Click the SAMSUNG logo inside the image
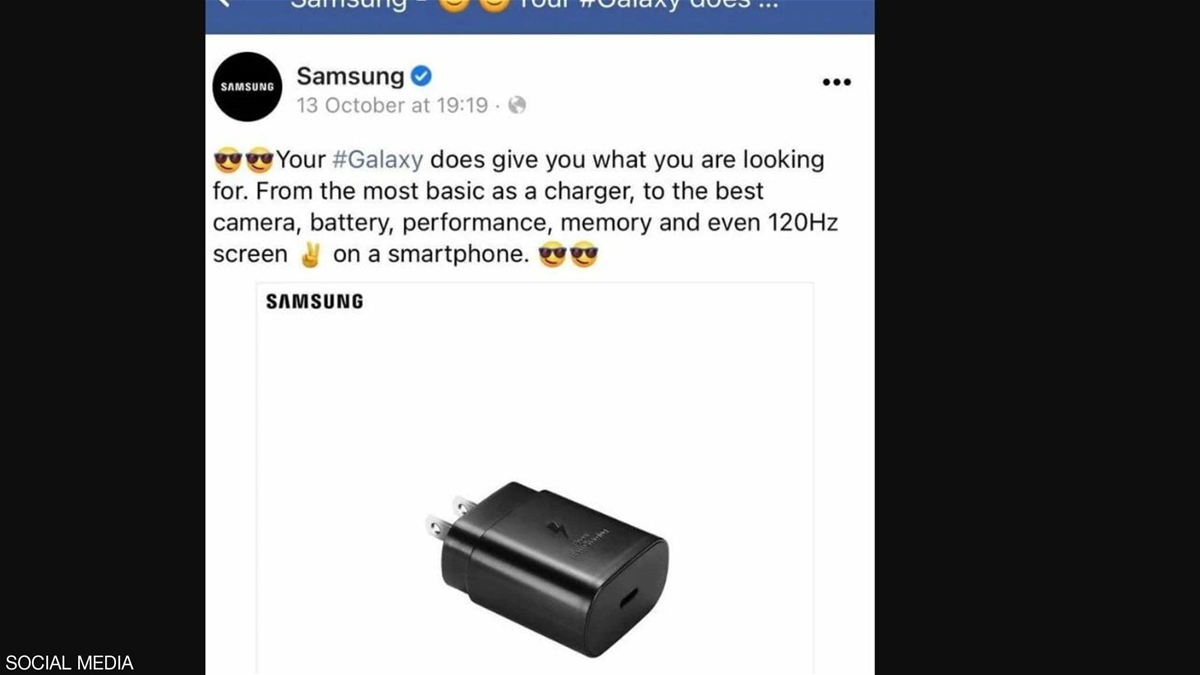Image resolution: width=1200 pixels, height=675 pixels. (315, 301)
